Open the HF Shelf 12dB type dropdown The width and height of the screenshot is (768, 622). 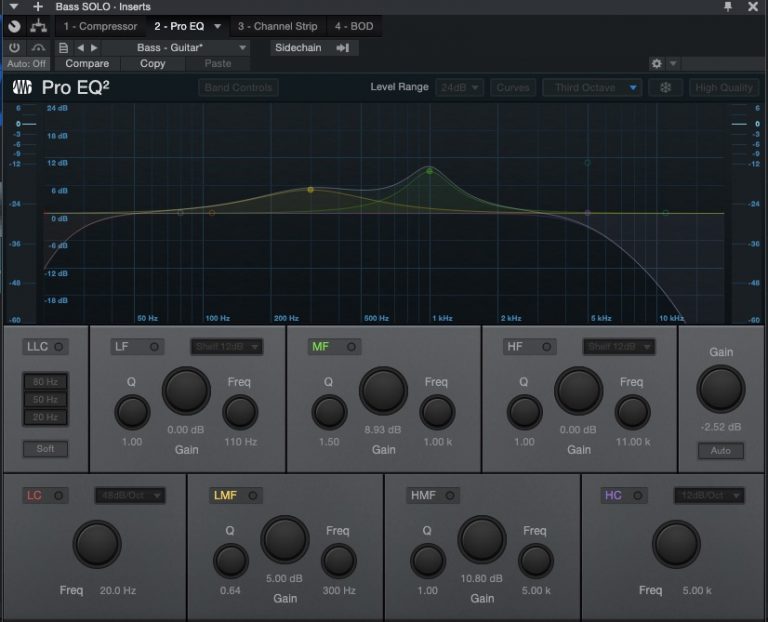pyautogui.click(x=619, y=346)
